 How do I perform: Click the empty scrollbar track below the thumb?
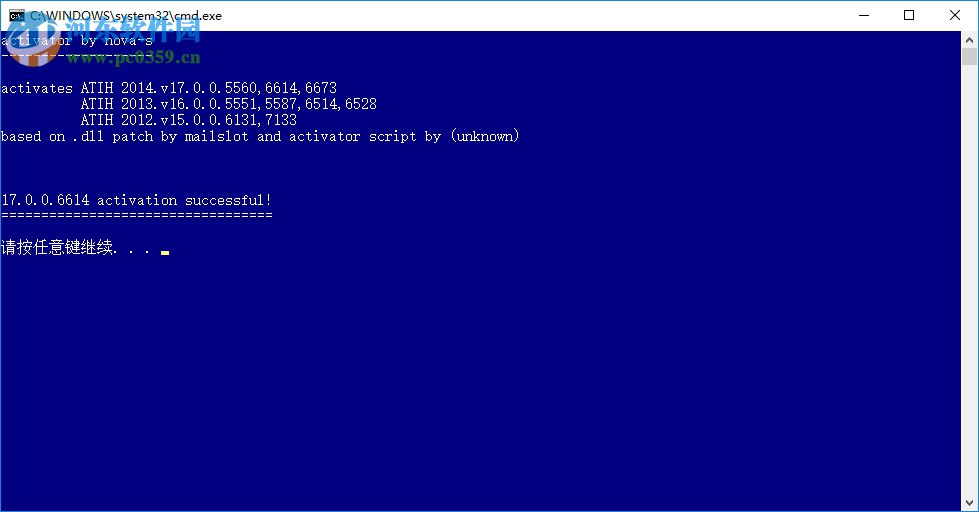(969, 300)
